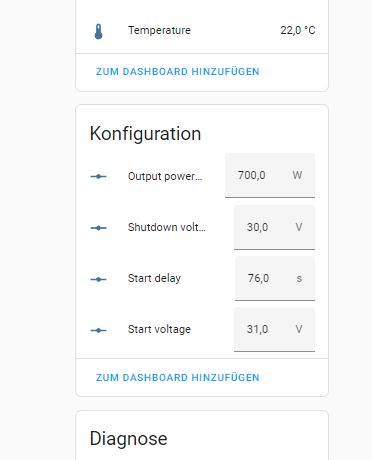Viewport: 372px width, 460px height.
Task: Open the Temperature entity details
Action: tap(202, 30)
